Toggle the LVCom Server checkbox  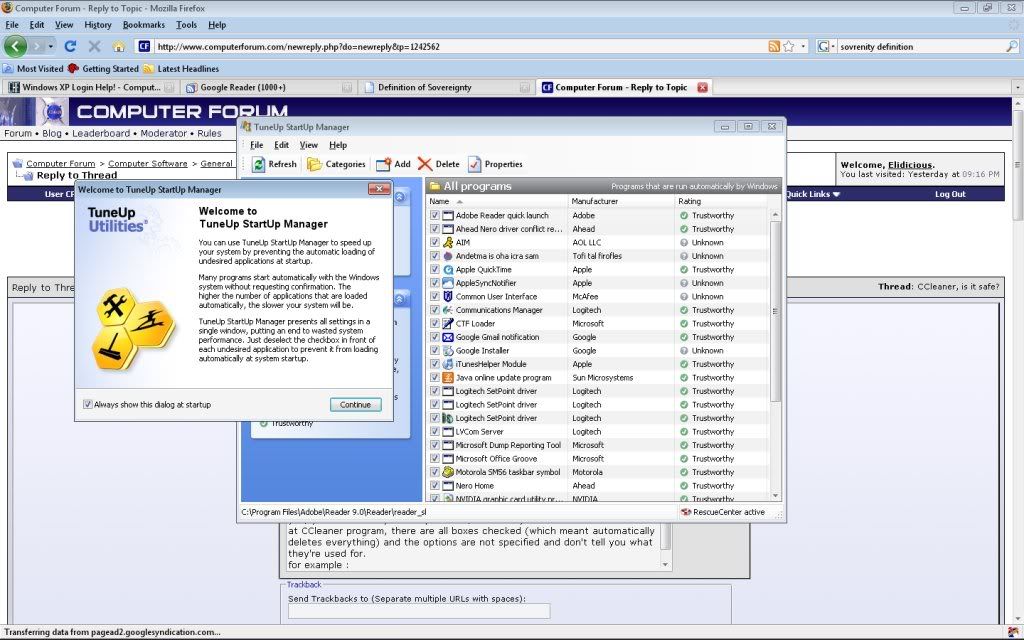pos(435,432)
